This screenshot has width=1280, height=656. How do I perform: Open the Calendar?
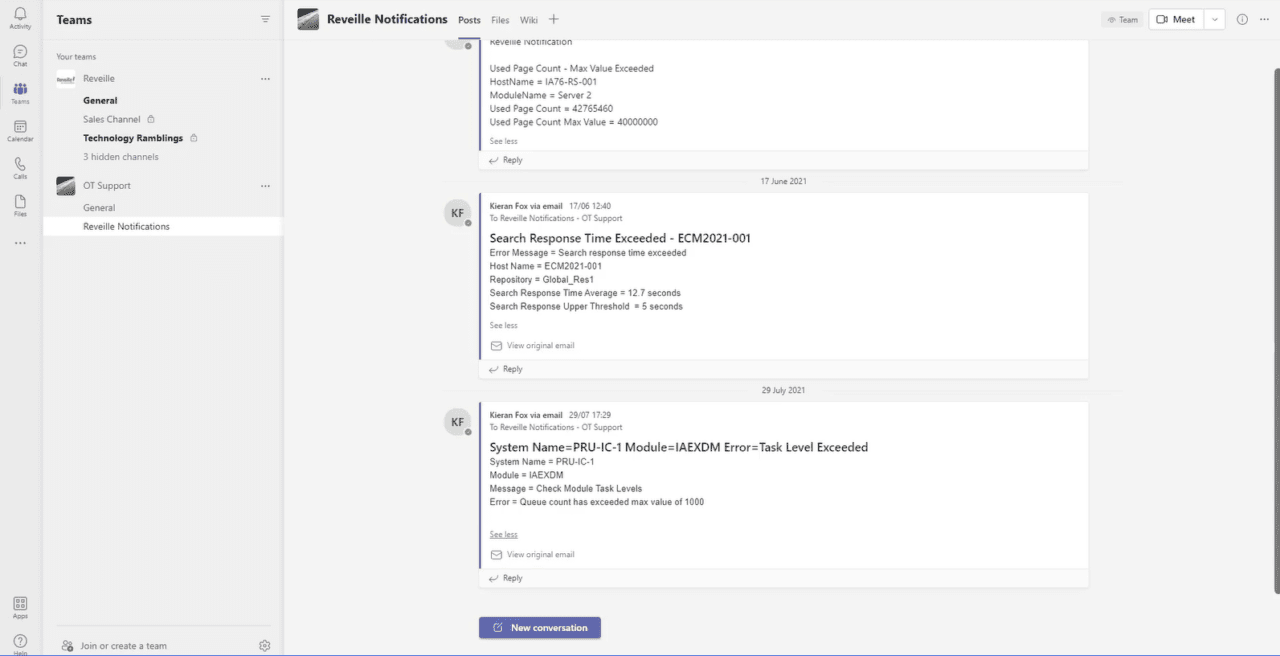click(x=20, y=130)
